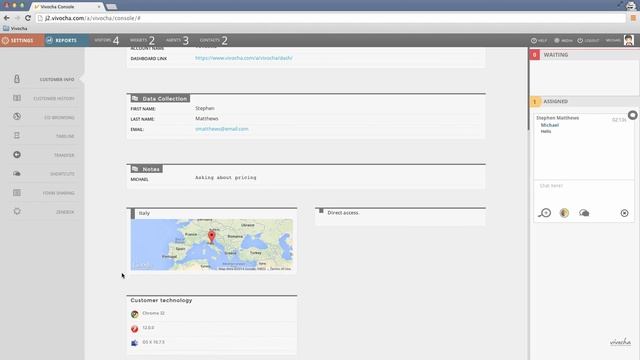Image resolution: width=640 pixels, height=360 pixels.
Task: Click the note text 'Asking about pricing'
Action: [x=226, y=178]
